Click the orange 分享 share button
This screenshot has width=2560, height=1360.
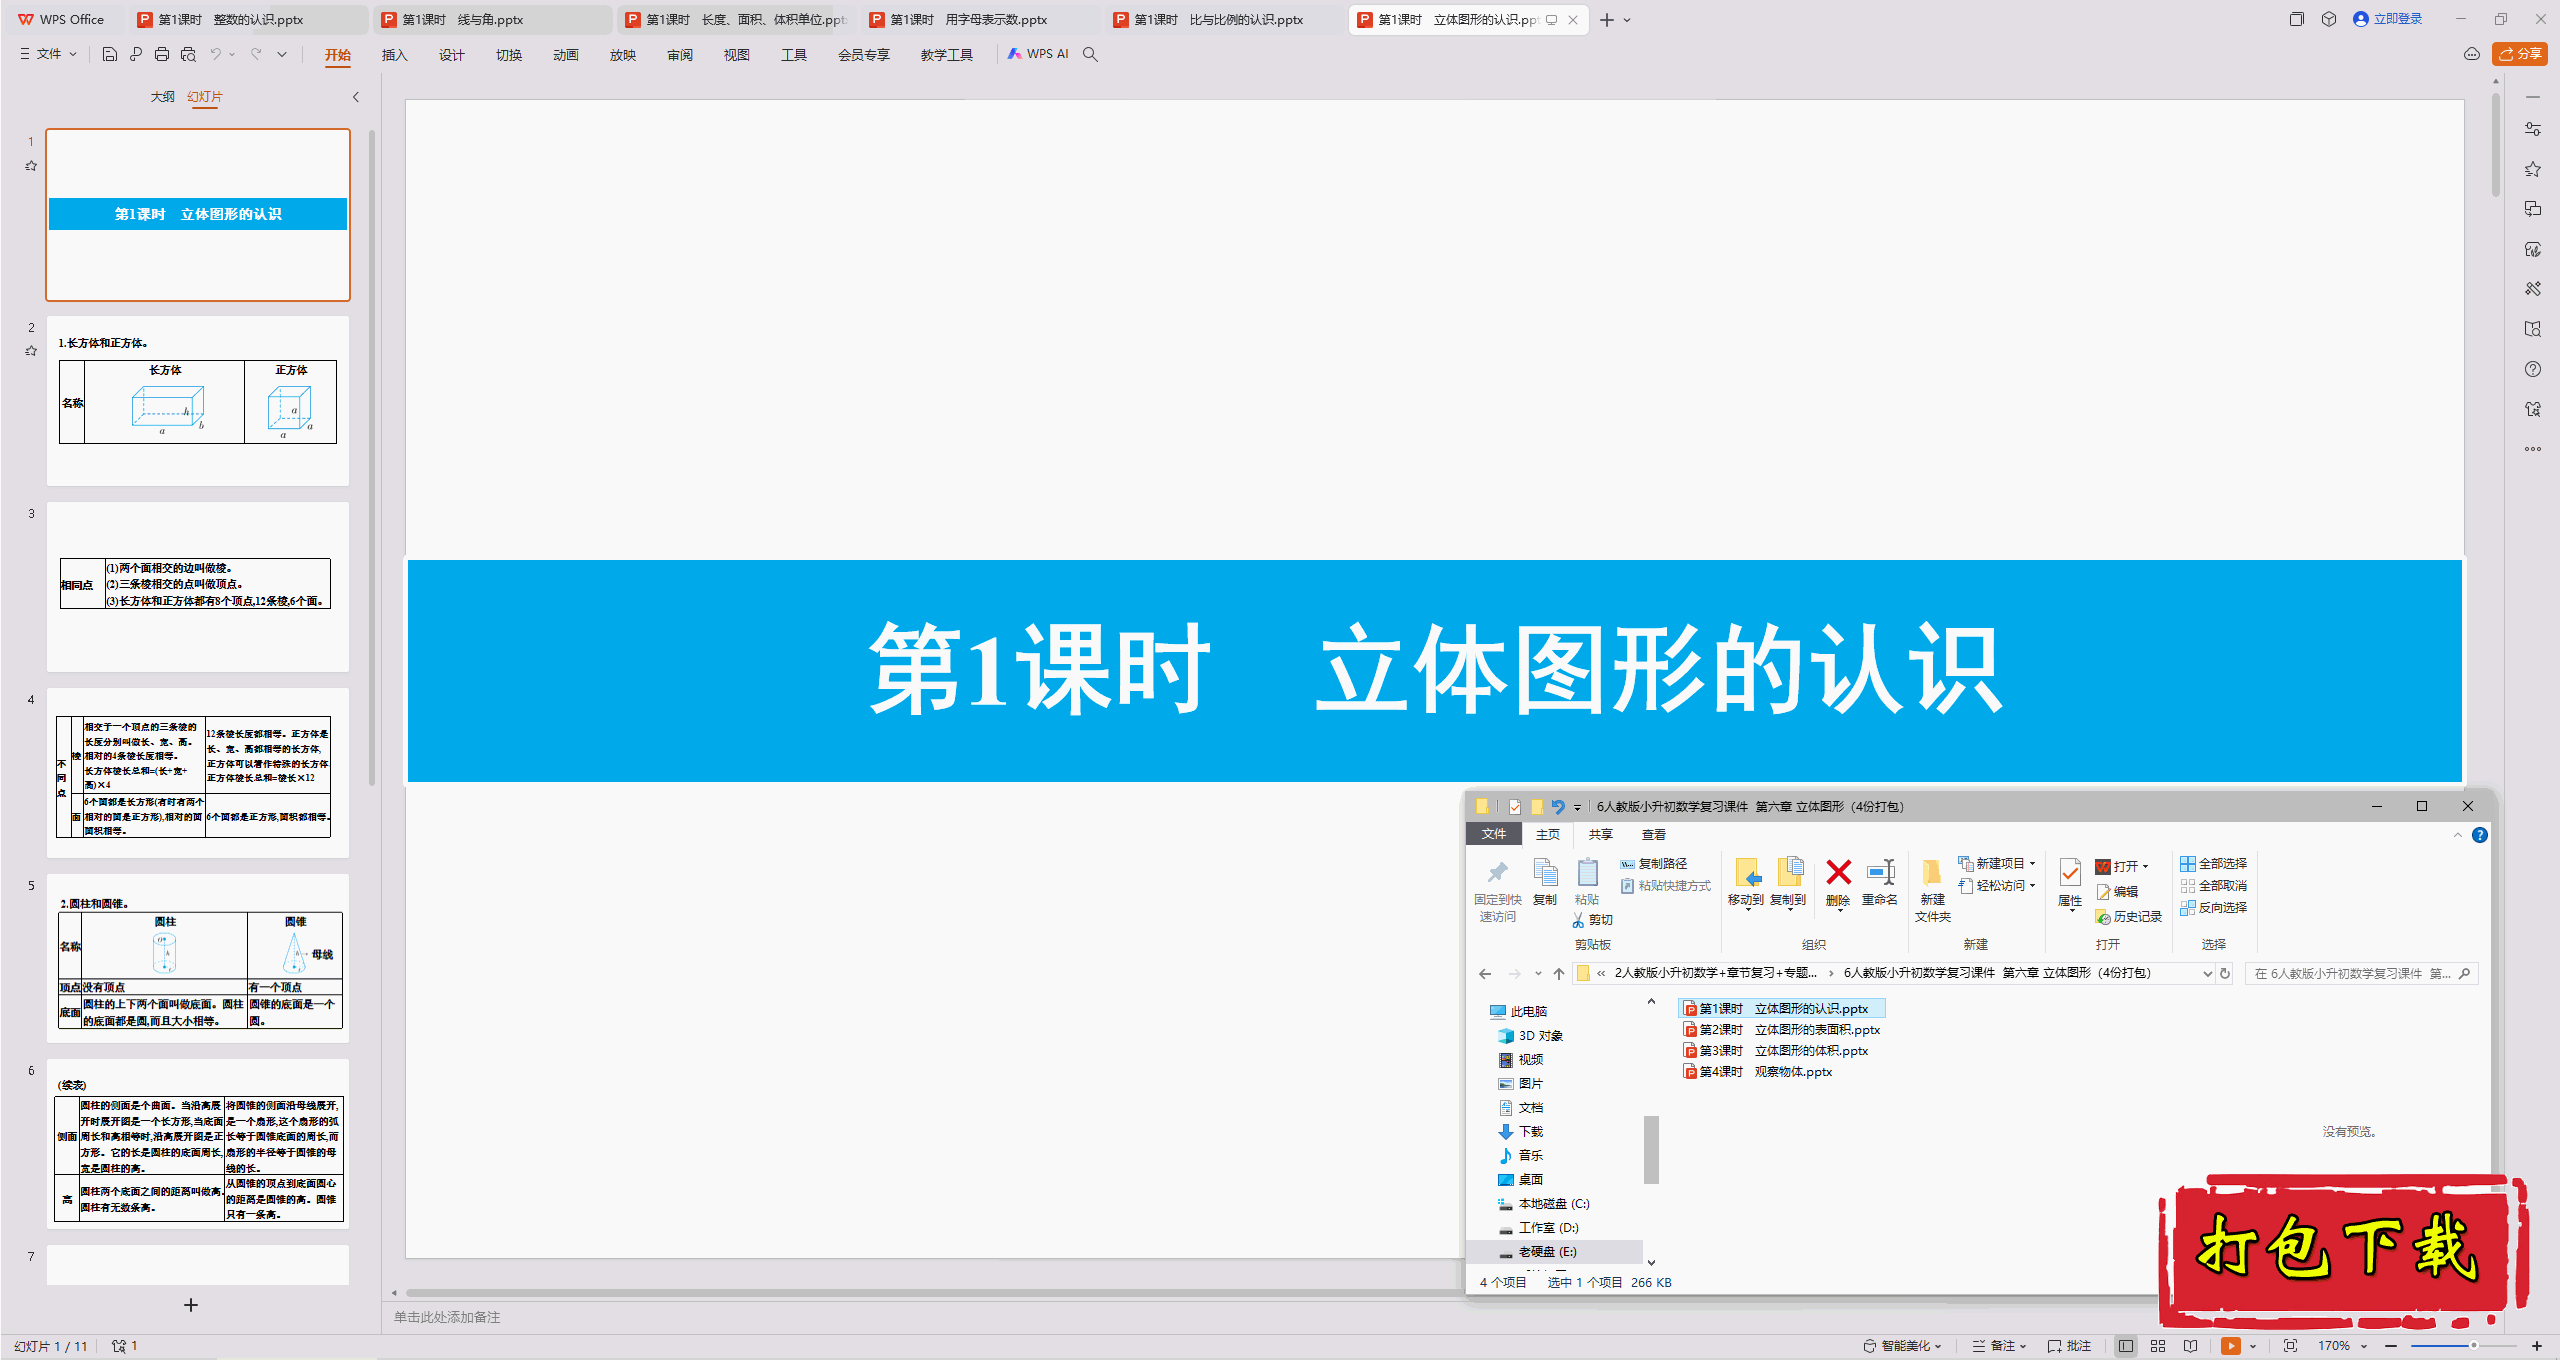click(x=2520, y=54)
